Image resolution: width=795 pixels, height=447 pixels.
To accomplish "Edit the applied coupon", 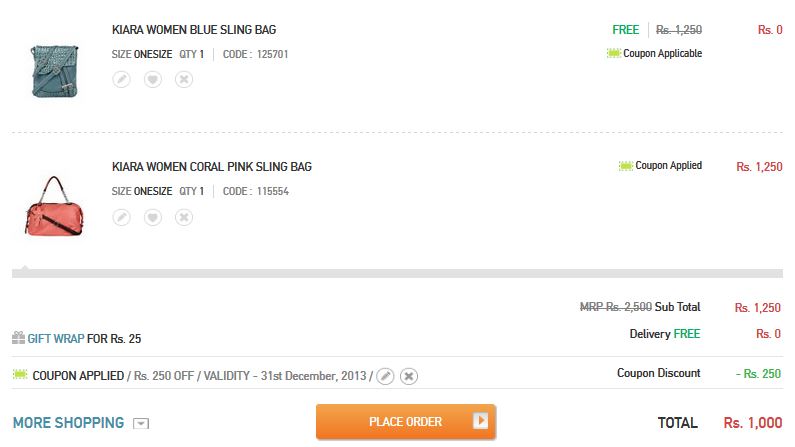I will [385, 376].
